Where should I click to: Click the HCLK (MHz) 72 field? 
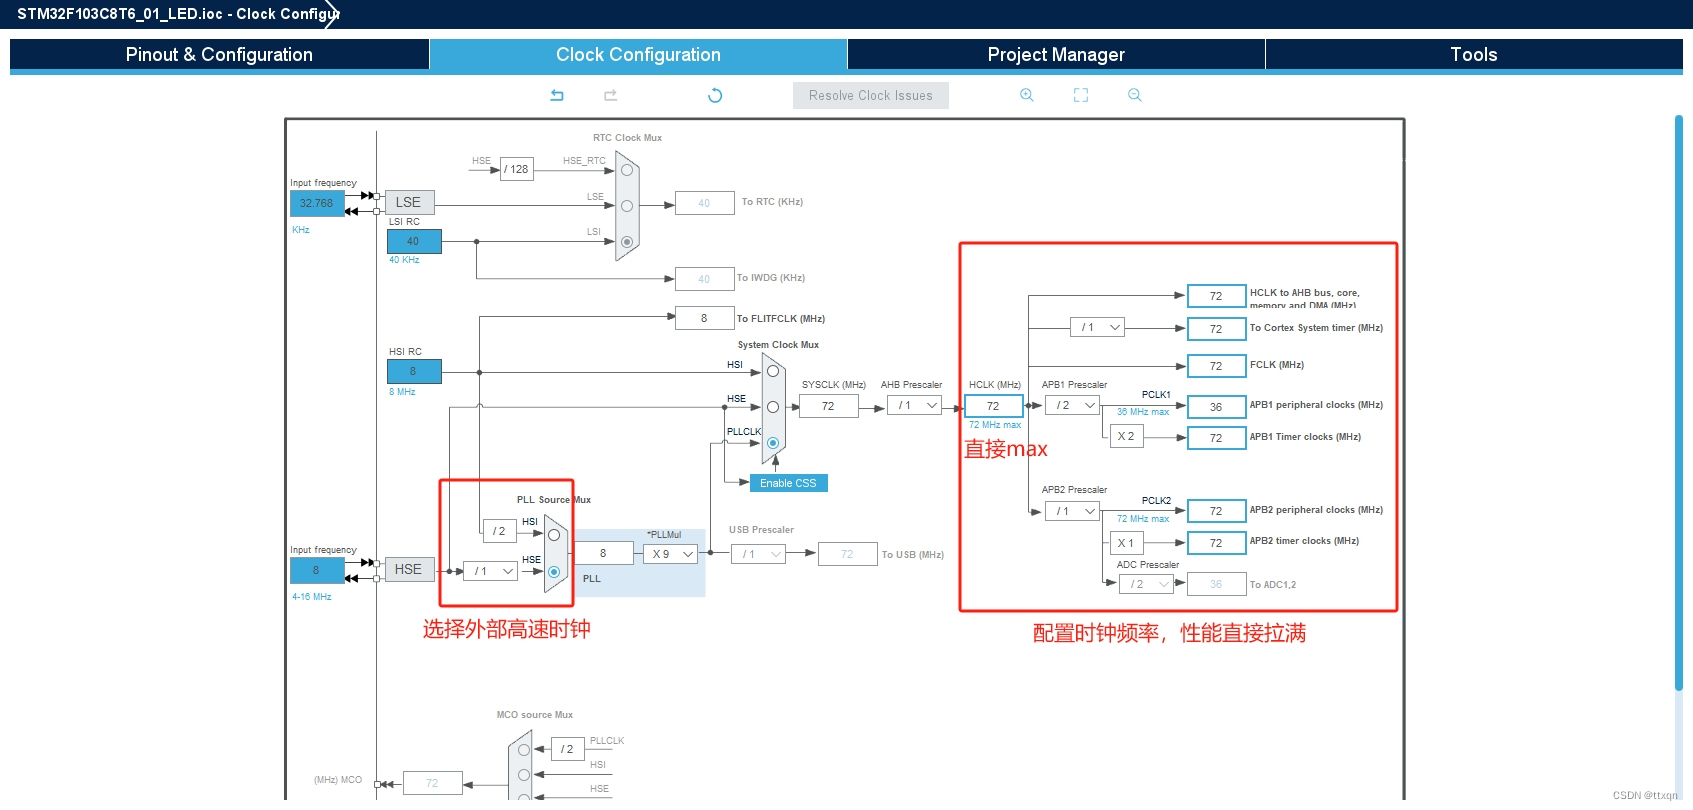[x=994, y=406]
